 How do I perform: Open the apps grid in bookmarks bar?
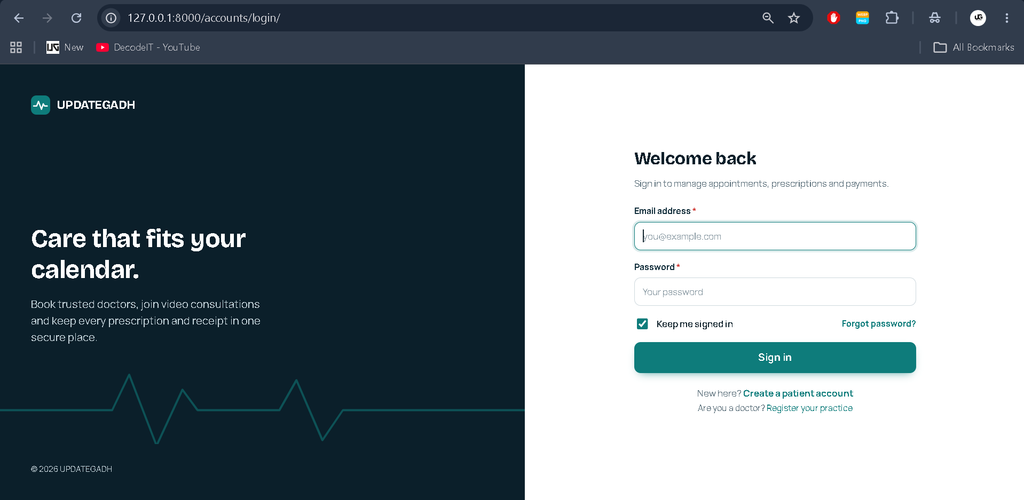point(16,47)
